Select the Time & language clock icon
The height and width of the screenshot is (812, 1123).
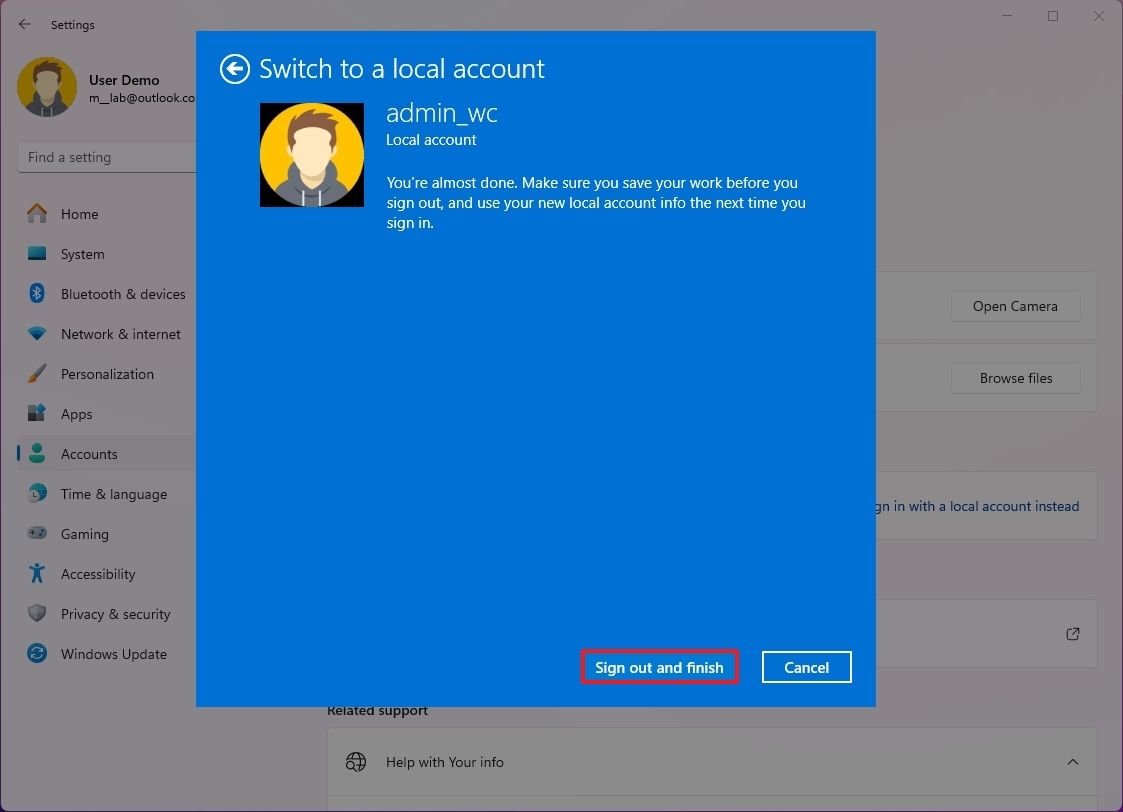click(36, 494)
